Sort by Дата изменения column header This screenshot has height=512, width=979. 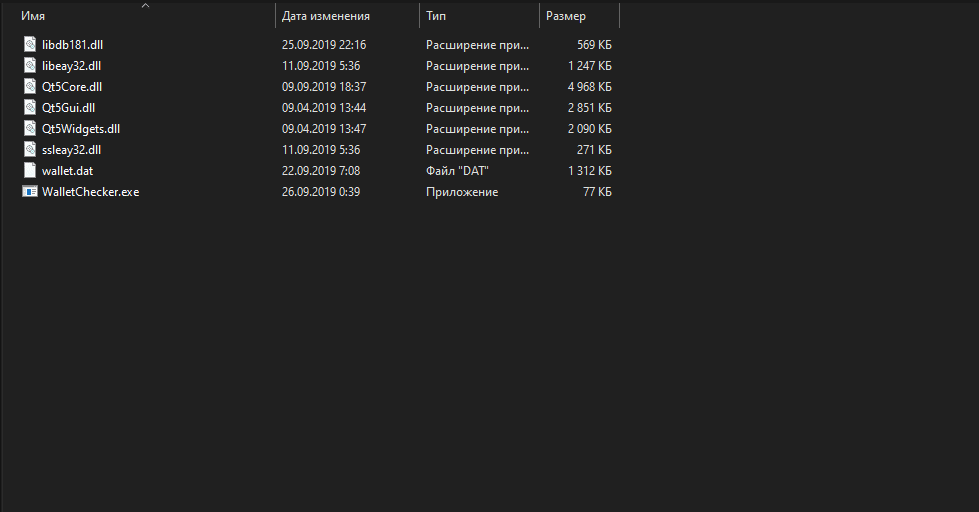click(326, 17)
